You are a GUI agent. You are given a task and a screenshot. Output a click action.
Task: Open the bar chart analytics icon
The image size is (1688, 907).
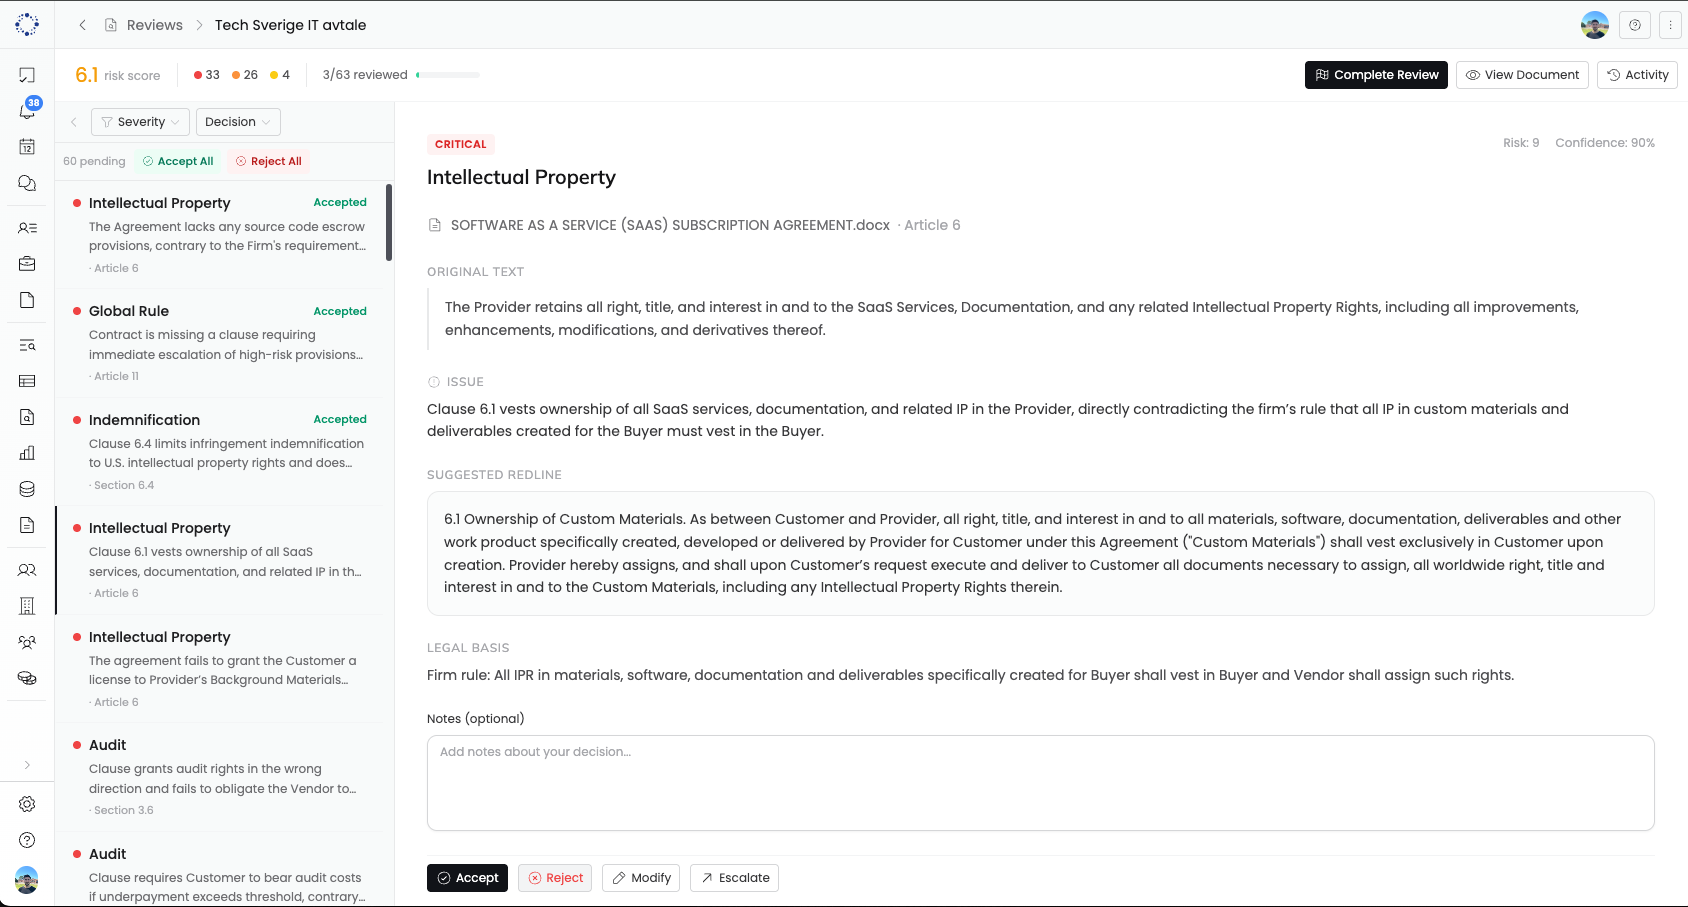[27, 453]
